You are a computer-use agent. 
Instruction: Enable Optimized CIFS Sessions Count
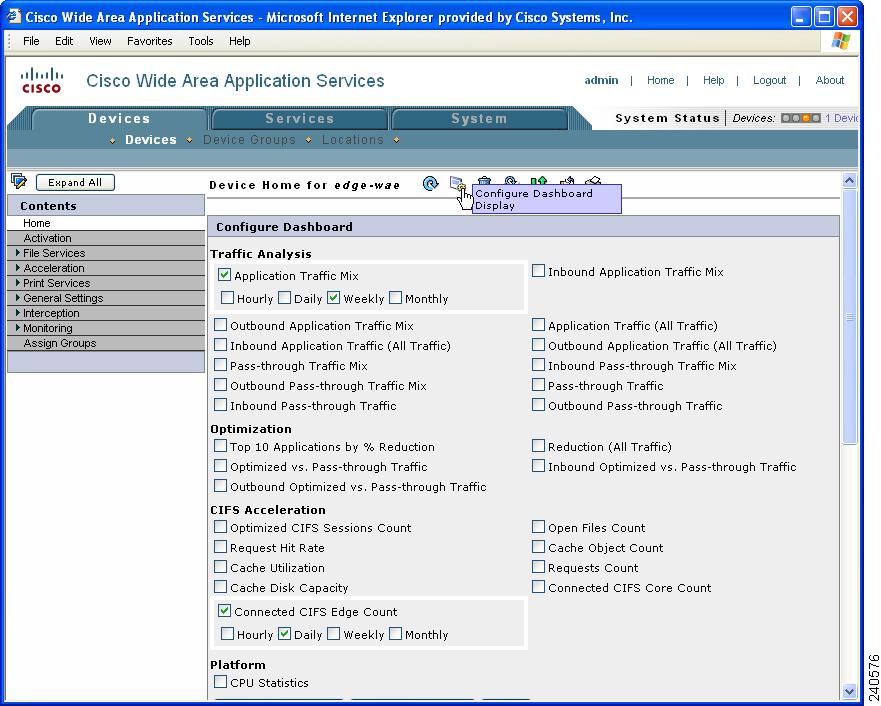221,527
